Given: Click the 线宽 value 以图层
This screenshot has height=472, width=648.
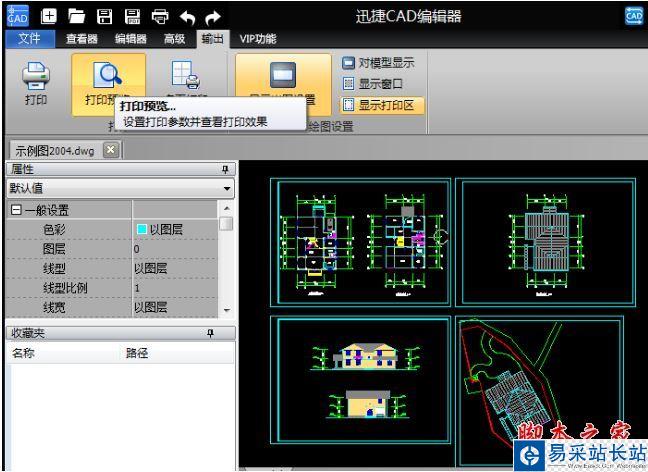Looking at the screenshot, I should tap(174, 307).
